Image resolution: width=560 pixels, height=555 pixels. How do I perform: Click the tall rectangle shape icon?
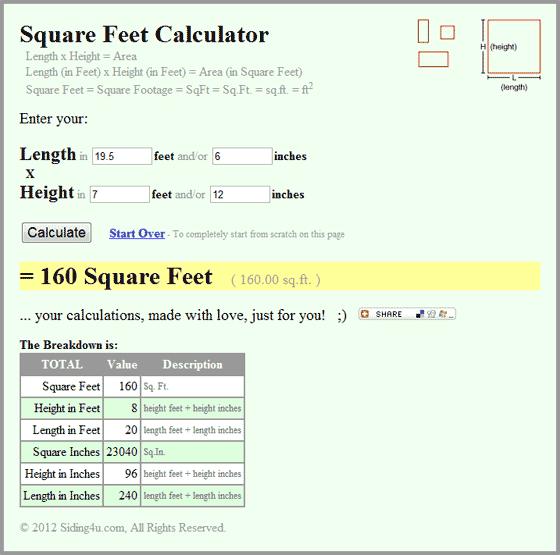point(423,31)
